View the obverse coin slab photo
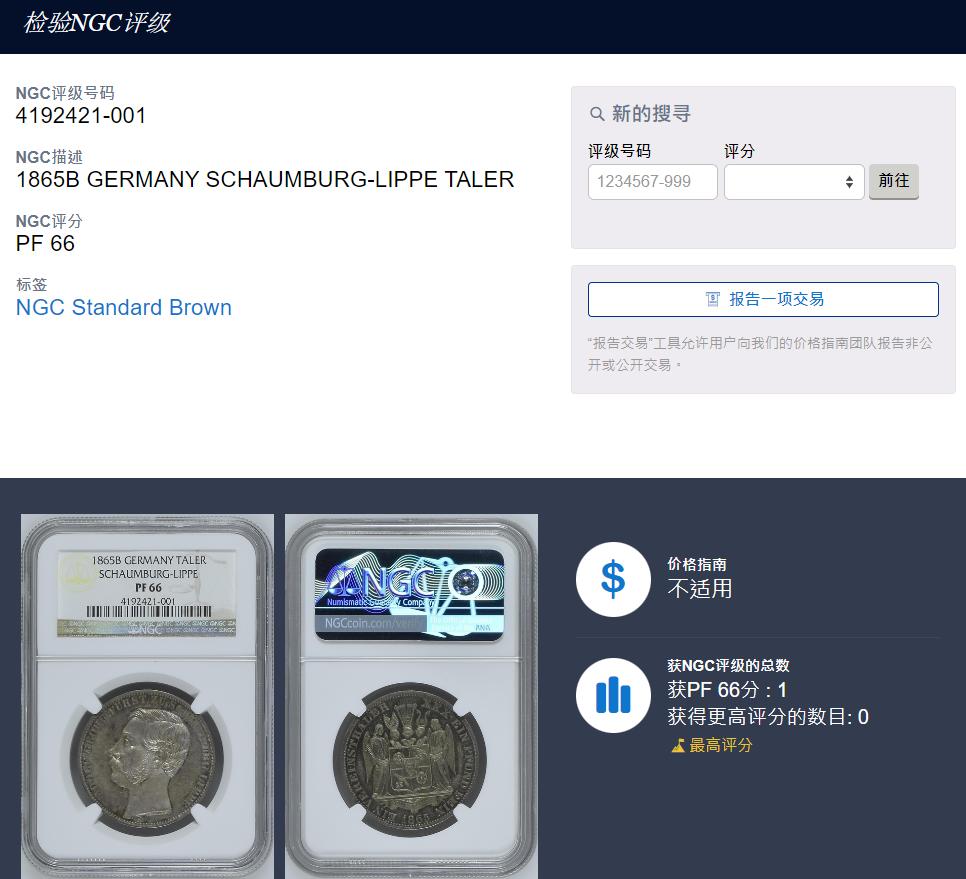 pyautogui.click(x=147, y=696)
